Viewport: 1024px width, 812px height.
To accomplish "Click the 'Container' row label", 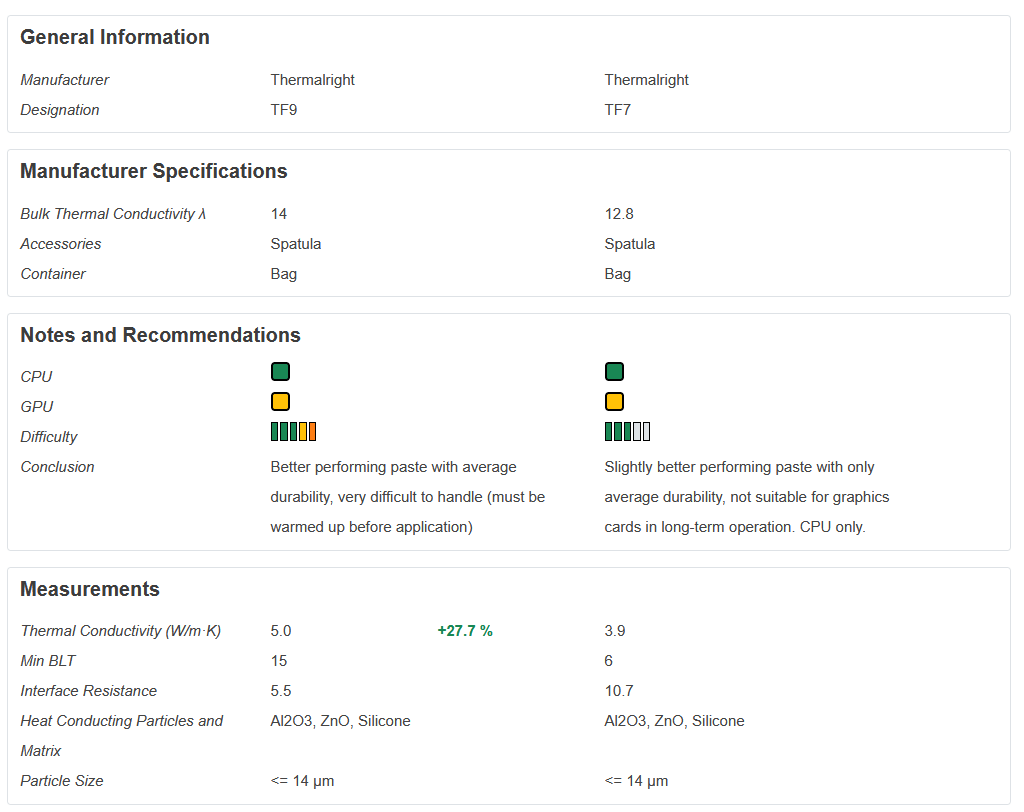I will (x=53, y=274).
